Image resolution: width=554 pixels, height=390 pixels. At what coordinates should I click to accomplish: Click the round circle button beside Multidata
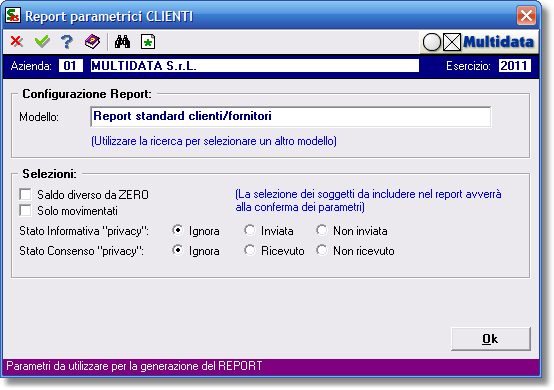432,42
